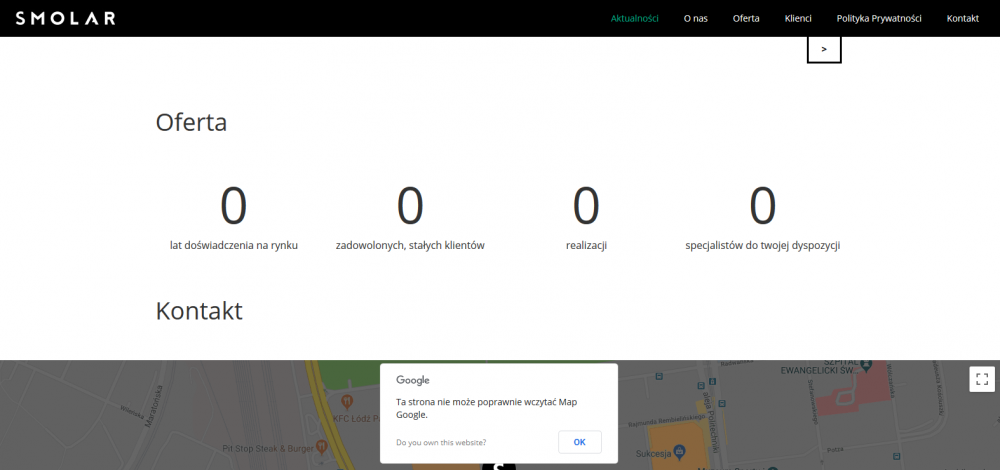Click the 'zadowolonych, stałych klientów' counter
This screenshot has height=470, width=1000.
tap(410, 217)
